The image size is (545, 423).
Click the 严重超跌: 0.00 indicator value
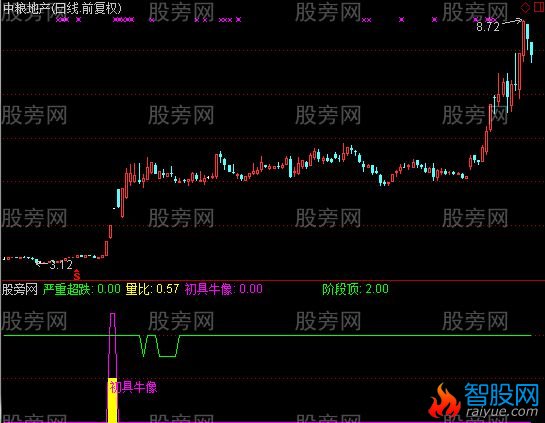click(82, 289)
